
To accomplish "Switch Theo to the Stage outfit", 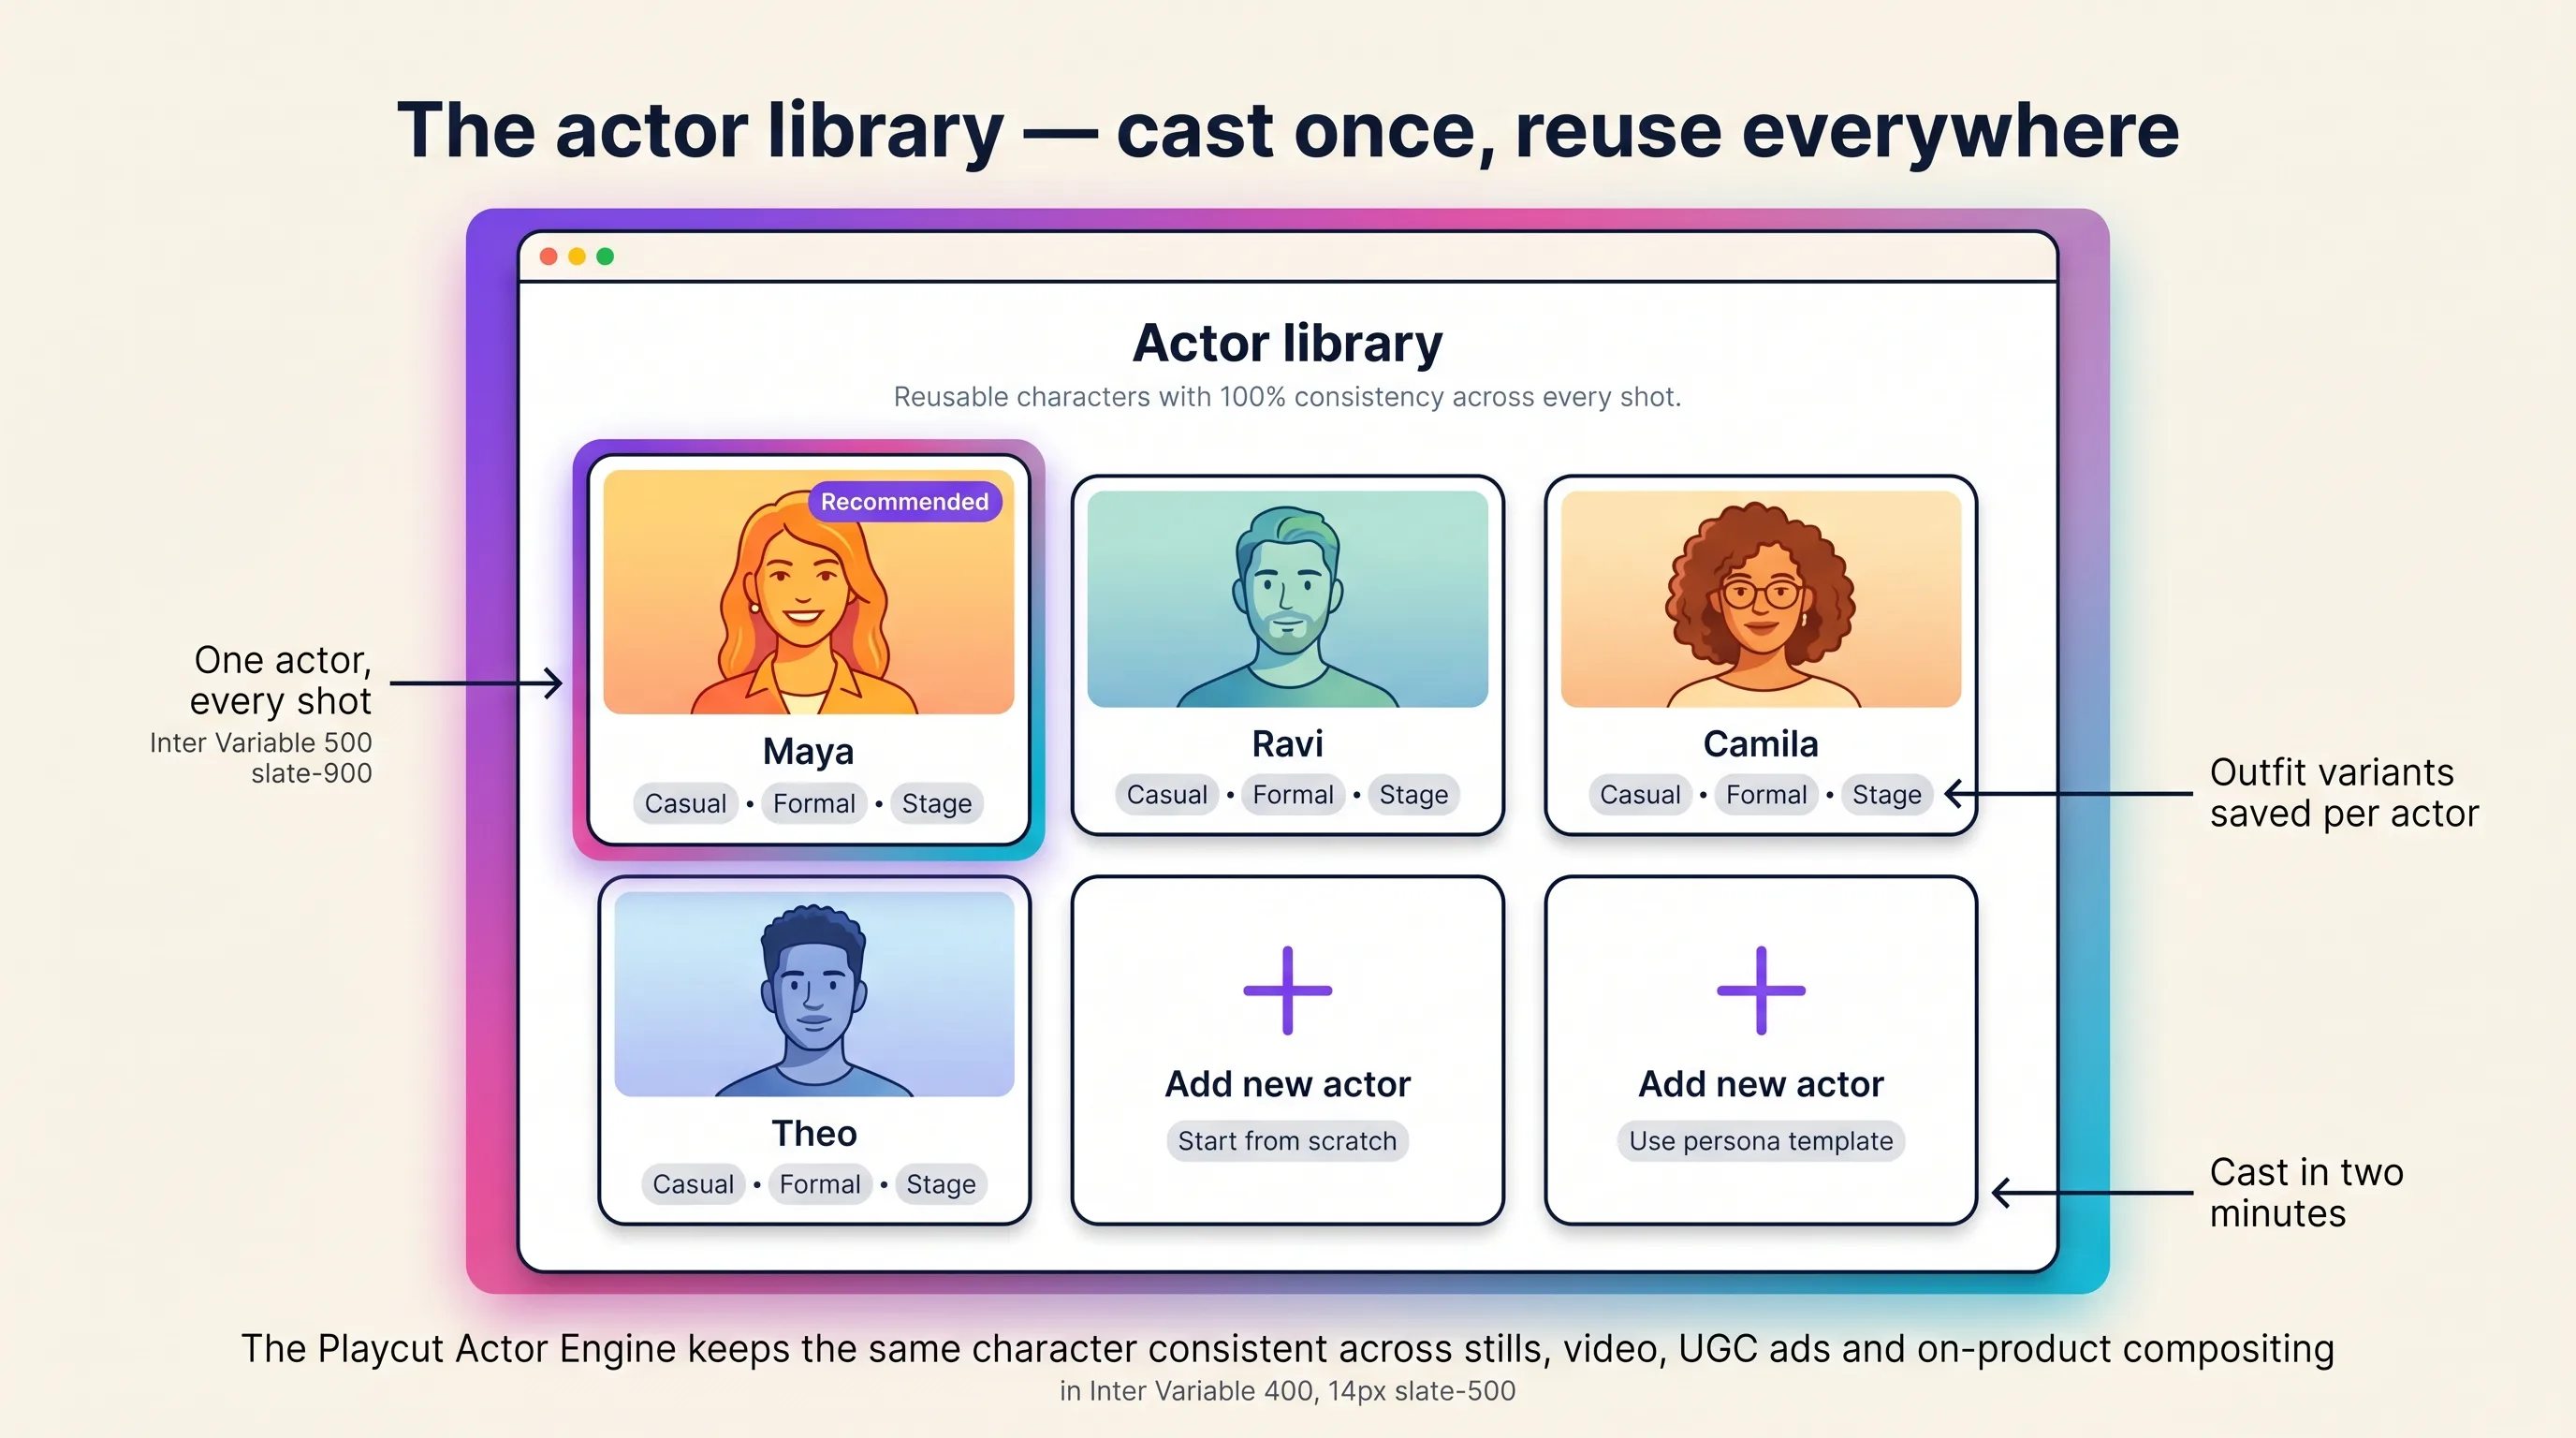I will (941, 1184).
